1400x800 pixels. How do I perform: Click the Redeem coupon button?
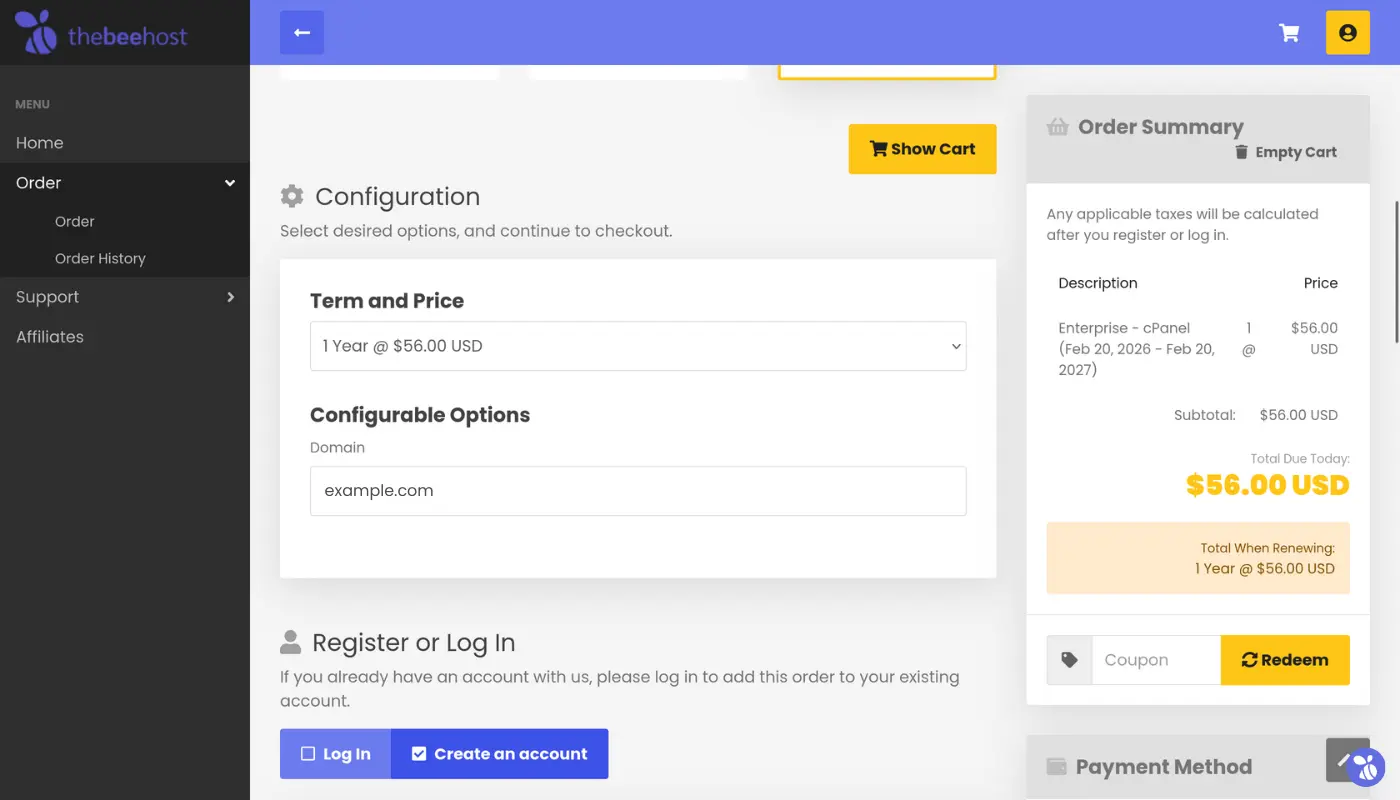click(x=1285, y=660)
